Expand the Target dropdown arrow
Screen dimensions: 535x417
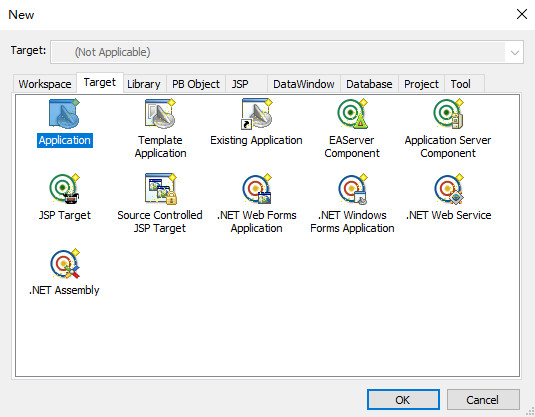click(x=515, y=52)
